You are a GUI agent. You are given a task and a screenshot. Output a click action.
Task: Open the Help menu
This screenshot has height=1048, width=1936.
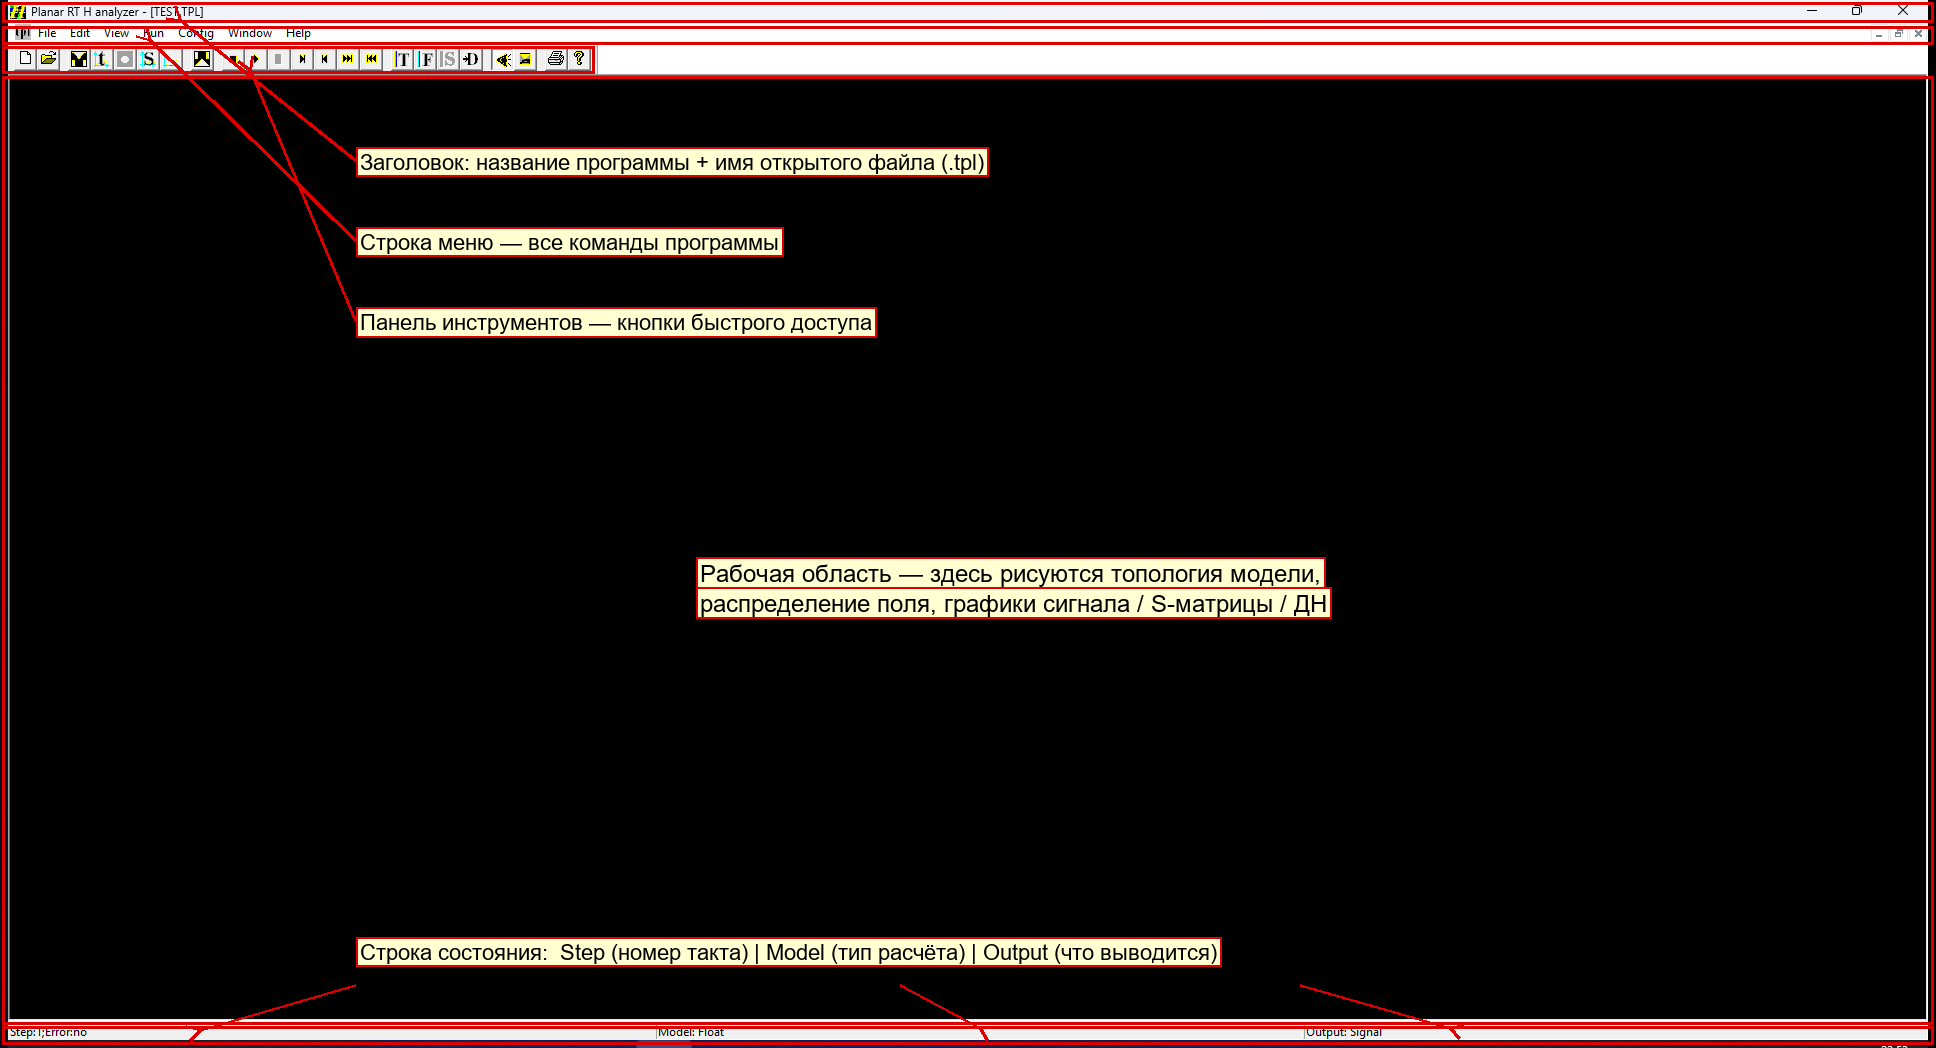298,33
